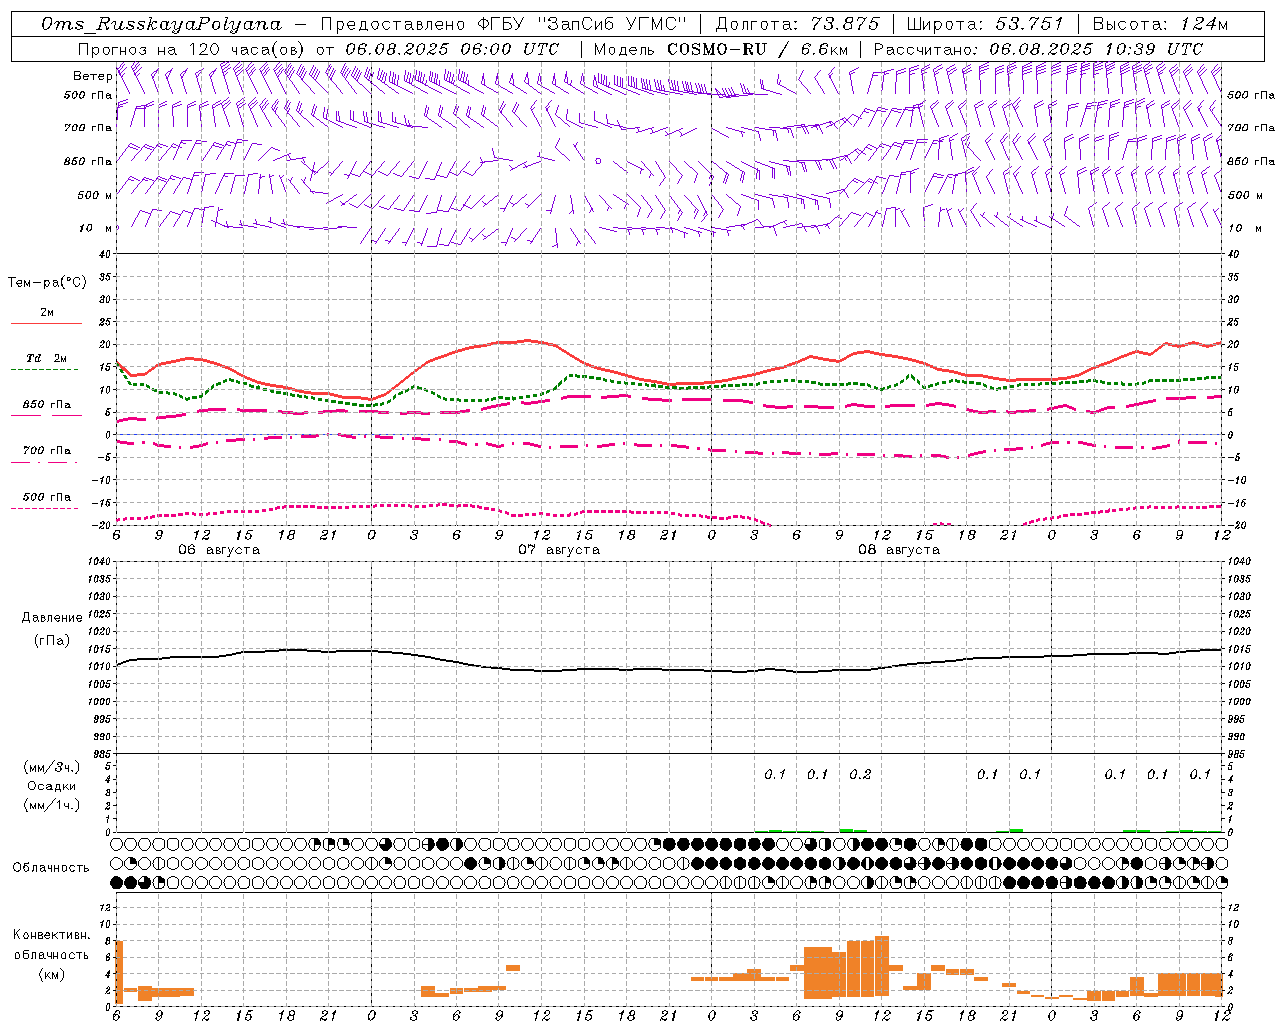Click the 07 августа date label
Image resolution: width=1280 pixels, height=1024 pixels.
point(559,550)
